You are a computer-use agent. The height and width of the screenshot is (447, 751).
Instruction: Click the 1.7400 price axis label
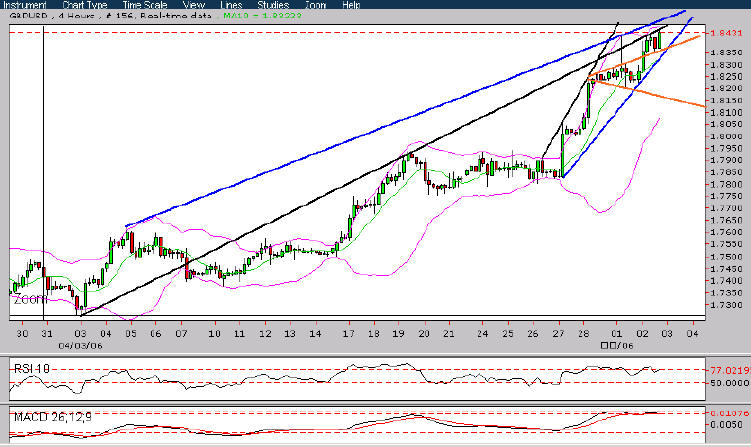(726, 280)
